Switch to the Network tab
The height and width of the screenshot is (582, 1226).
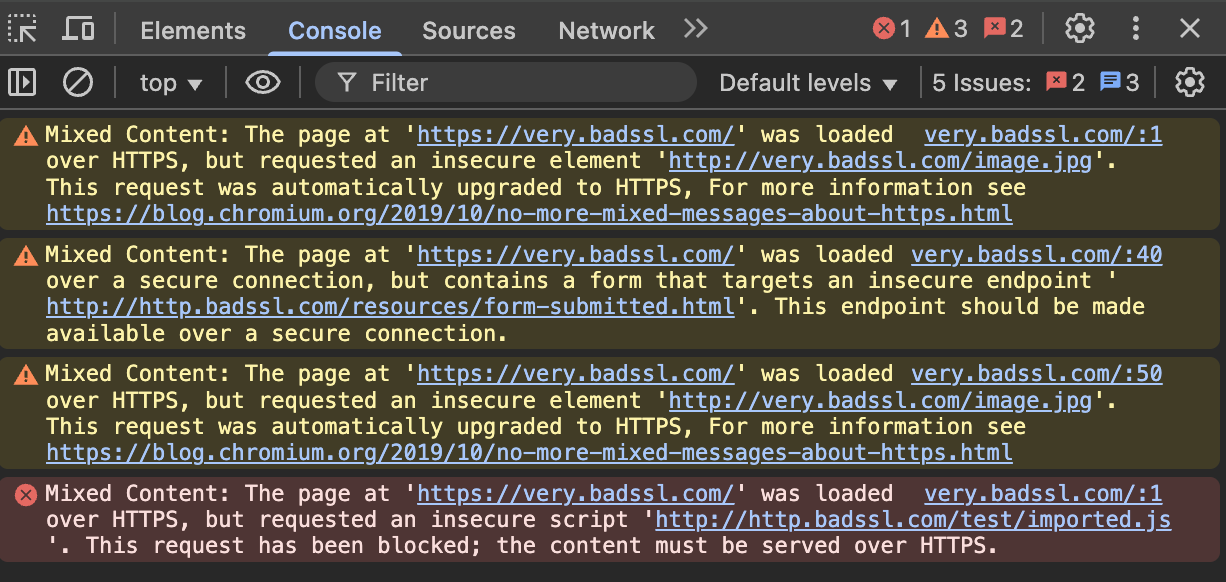tap(606, 30)
